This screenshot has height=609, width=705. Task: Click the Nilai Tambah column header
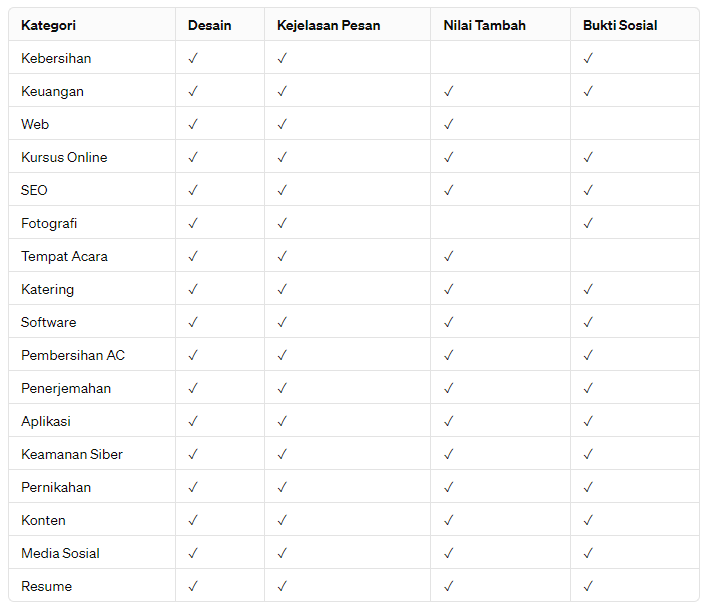pyautogui.click(x=484, y=25)
